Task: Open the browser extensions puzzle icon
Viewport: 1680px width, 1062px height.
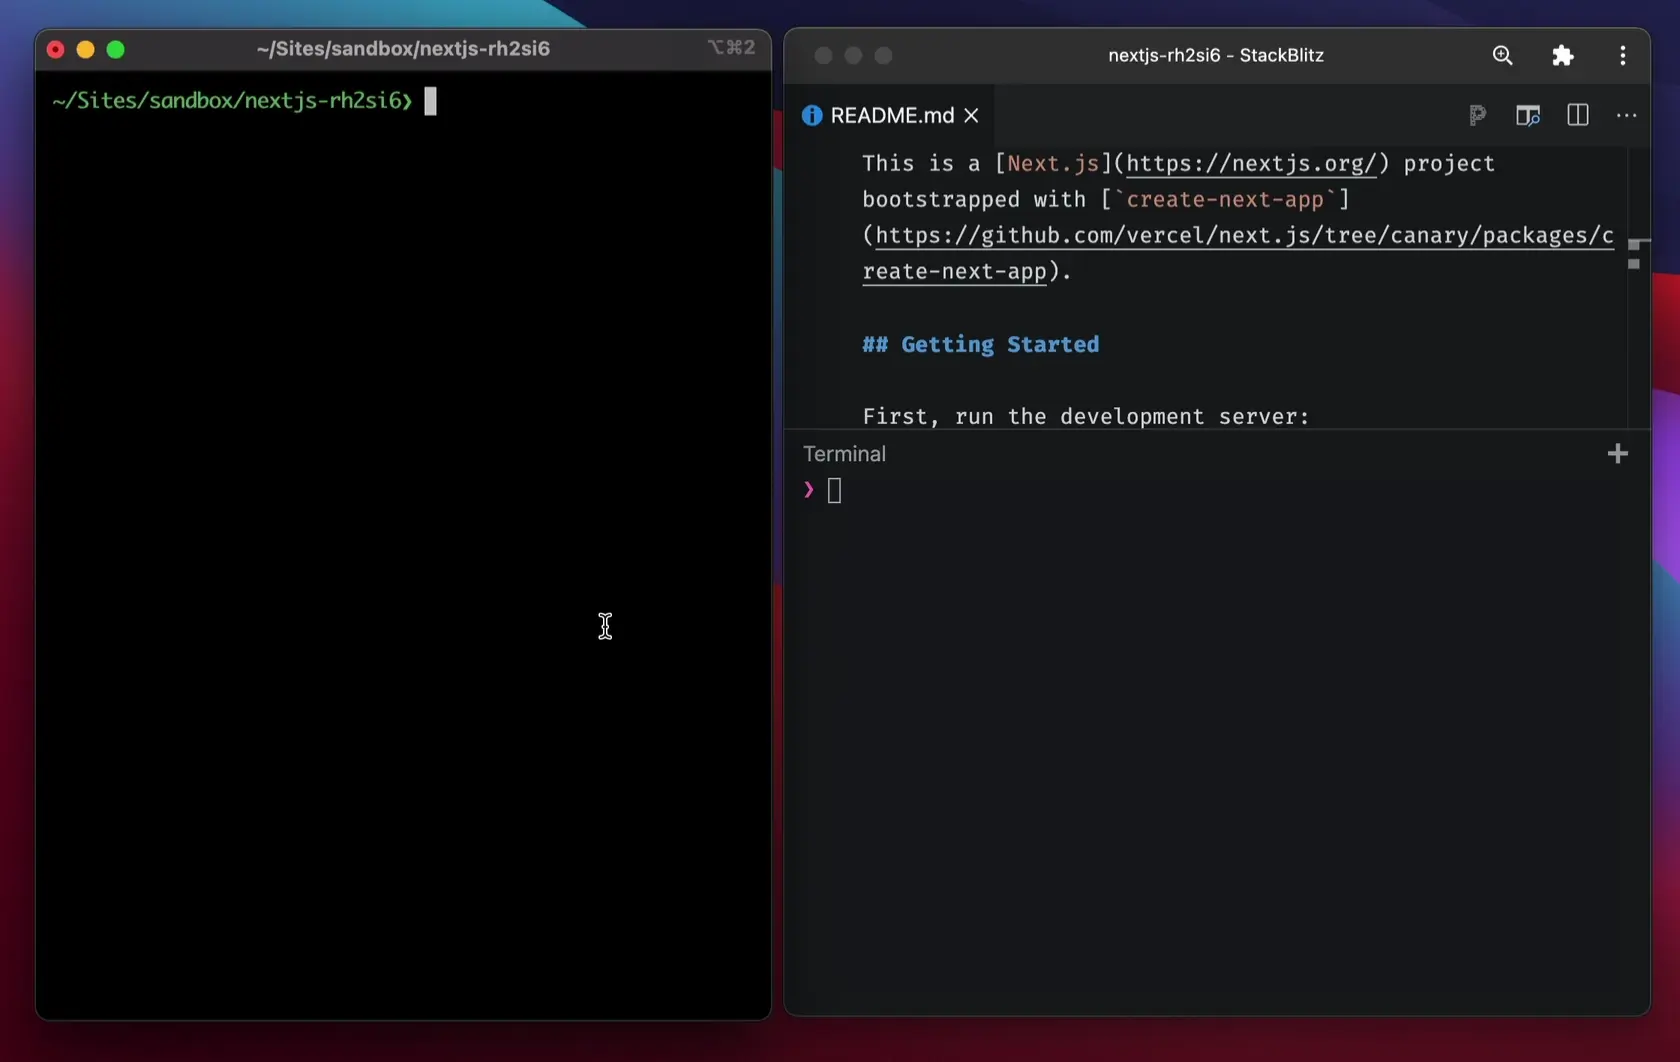Action: coord(1562,55)
